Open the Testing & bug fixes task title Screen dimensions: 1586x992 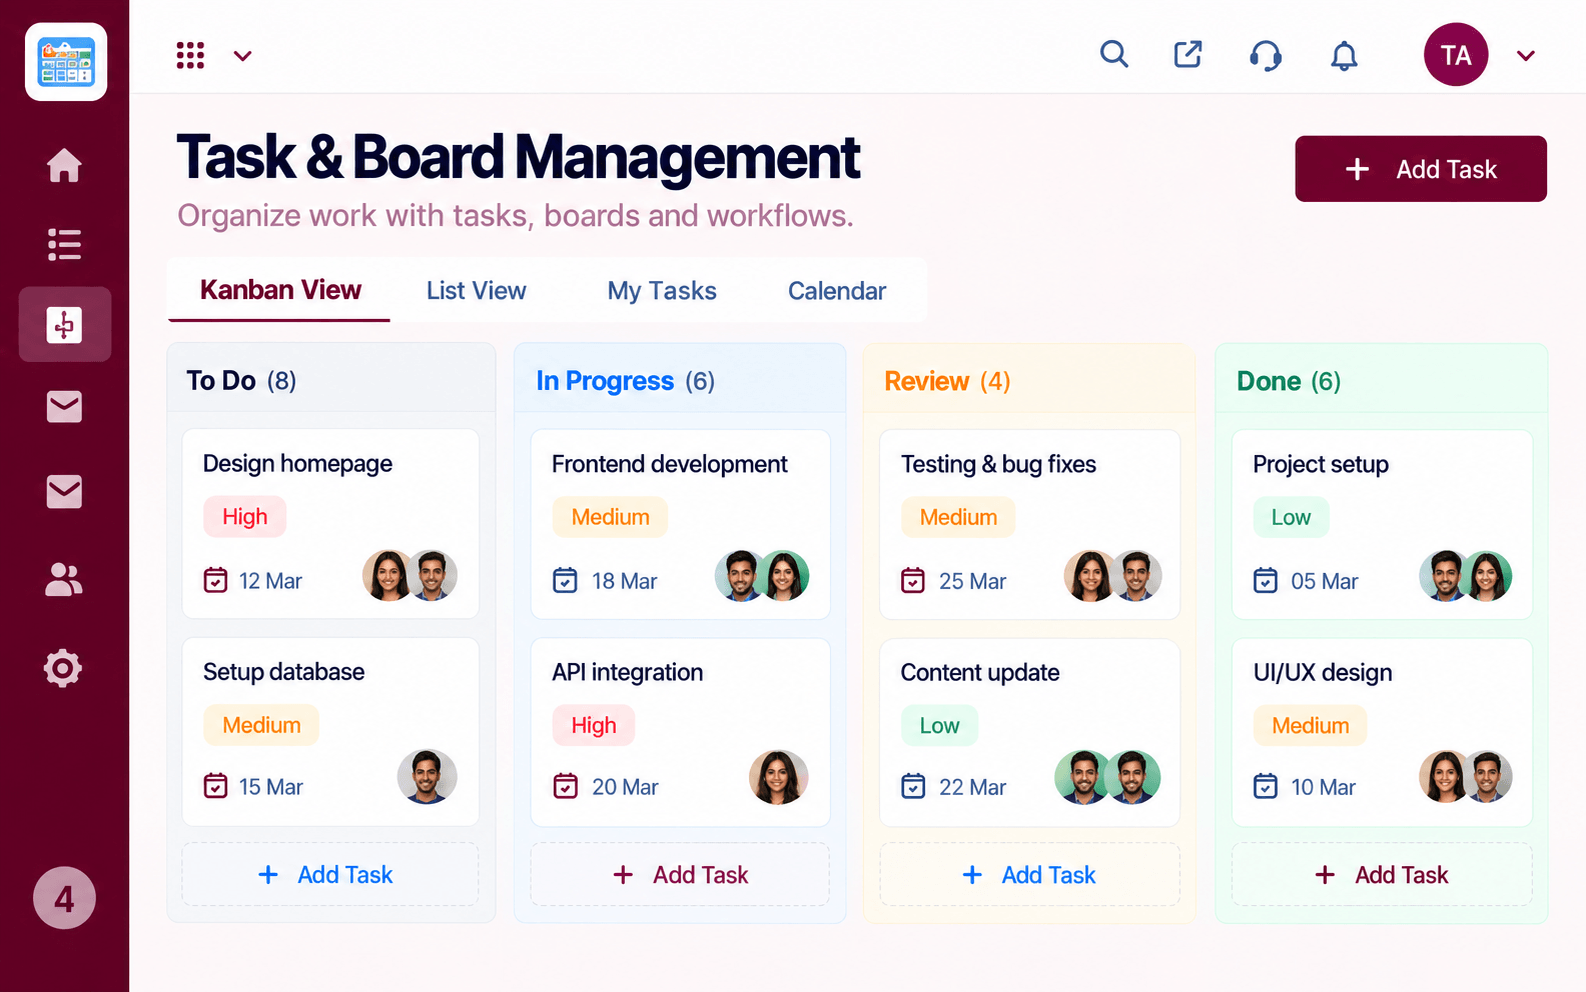998,464
